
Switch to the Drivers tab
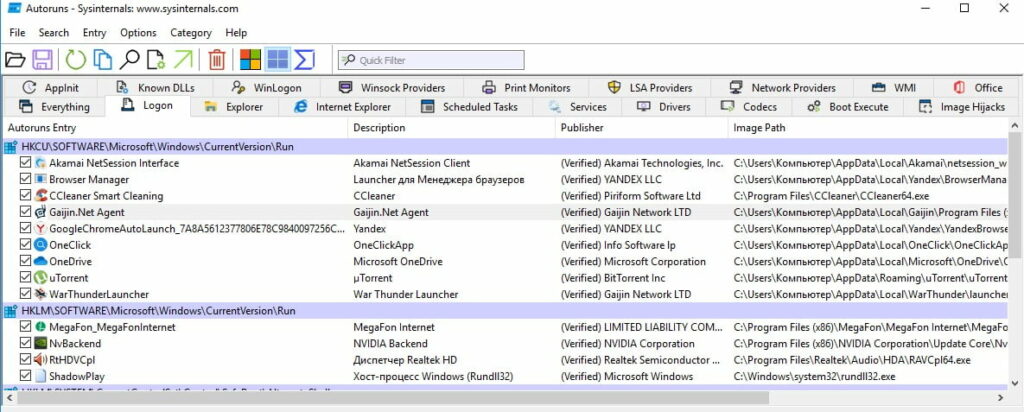[663, 107]
